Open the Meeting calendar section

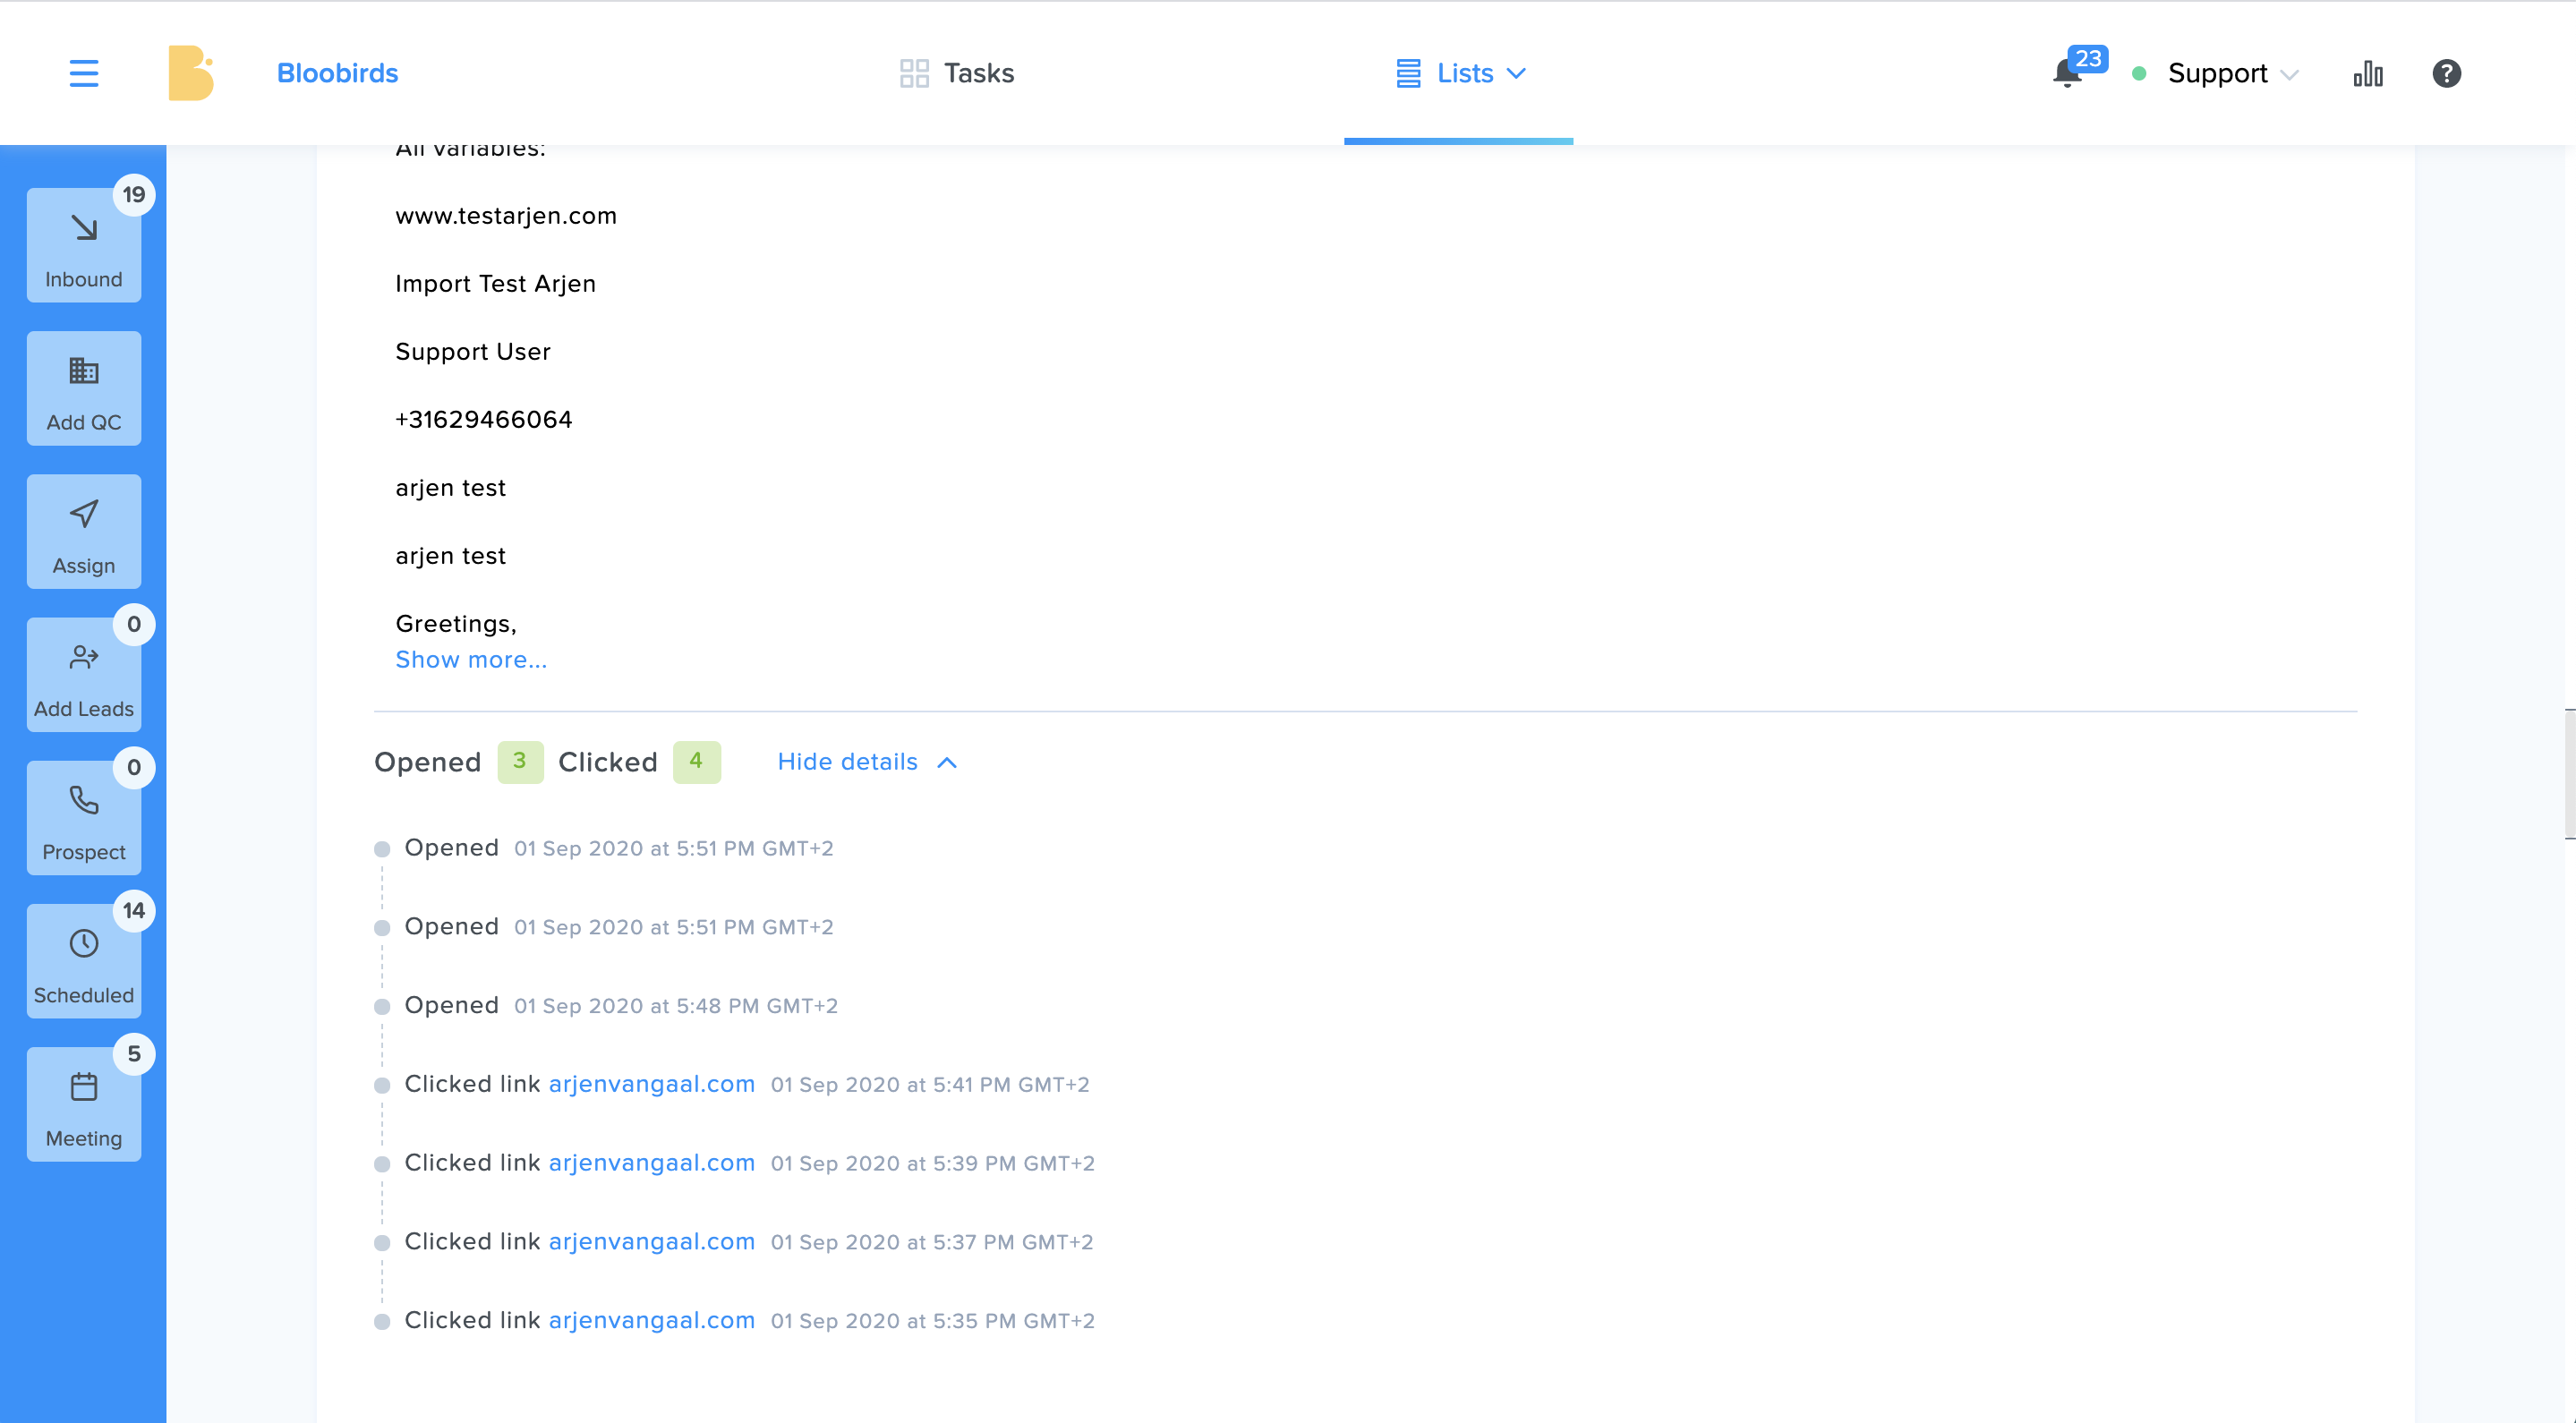(84, 1103)
